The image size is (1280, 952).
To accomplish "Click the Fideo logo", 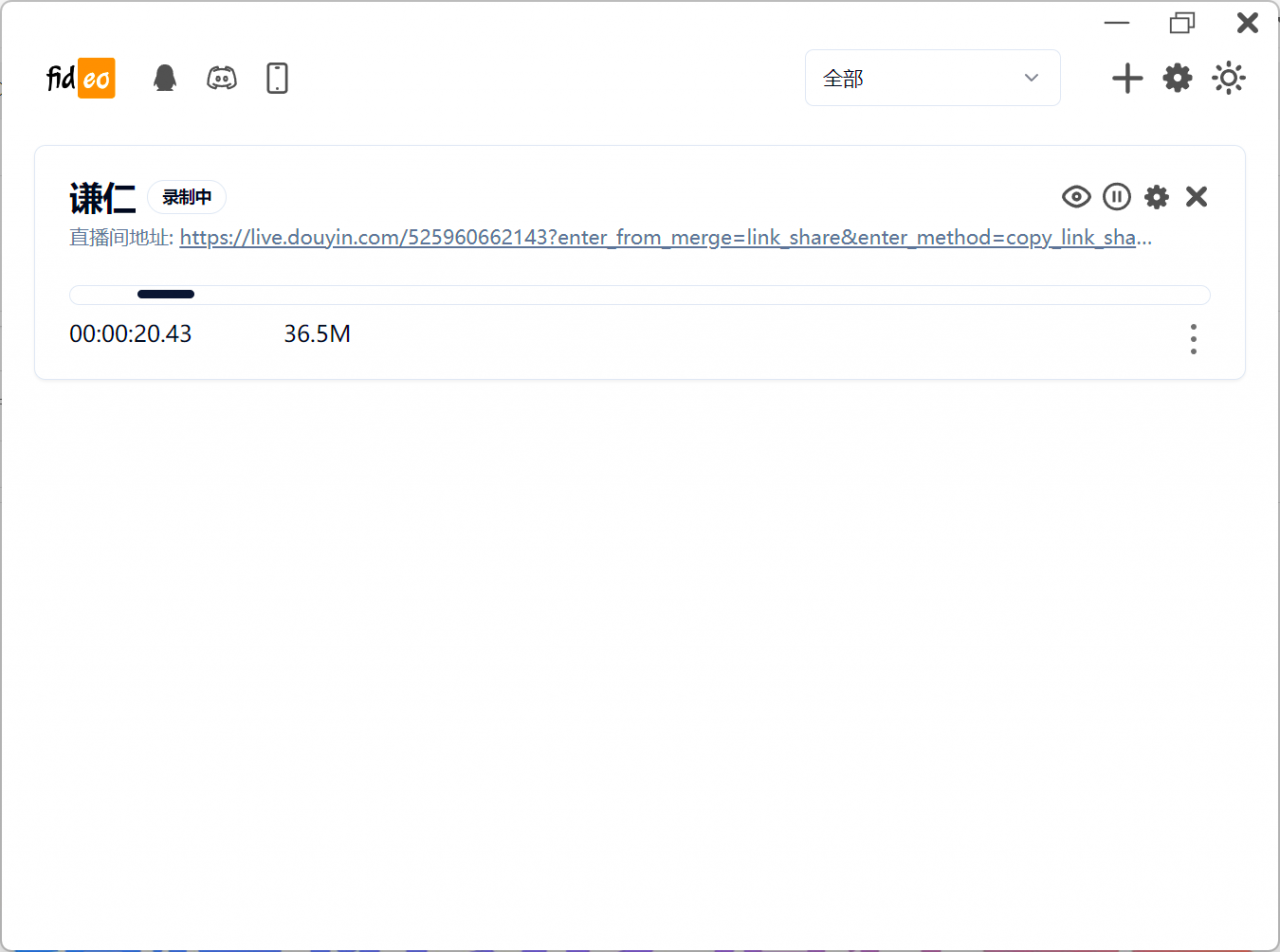I will (x=81, y=78).
